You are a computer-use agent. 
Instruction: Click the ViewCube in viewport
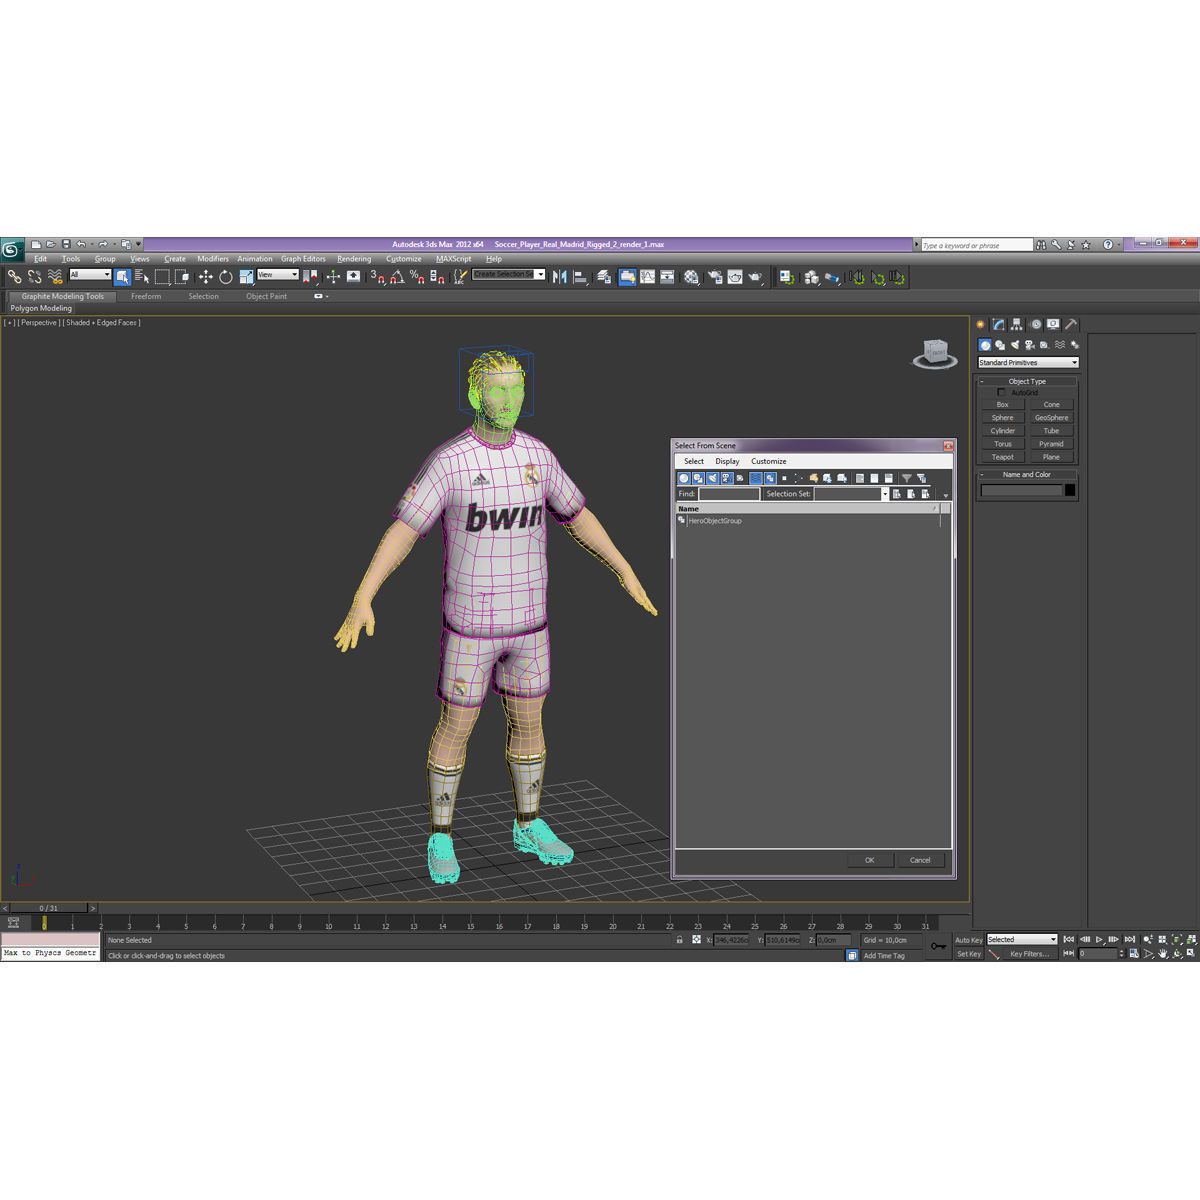point(935,354)
